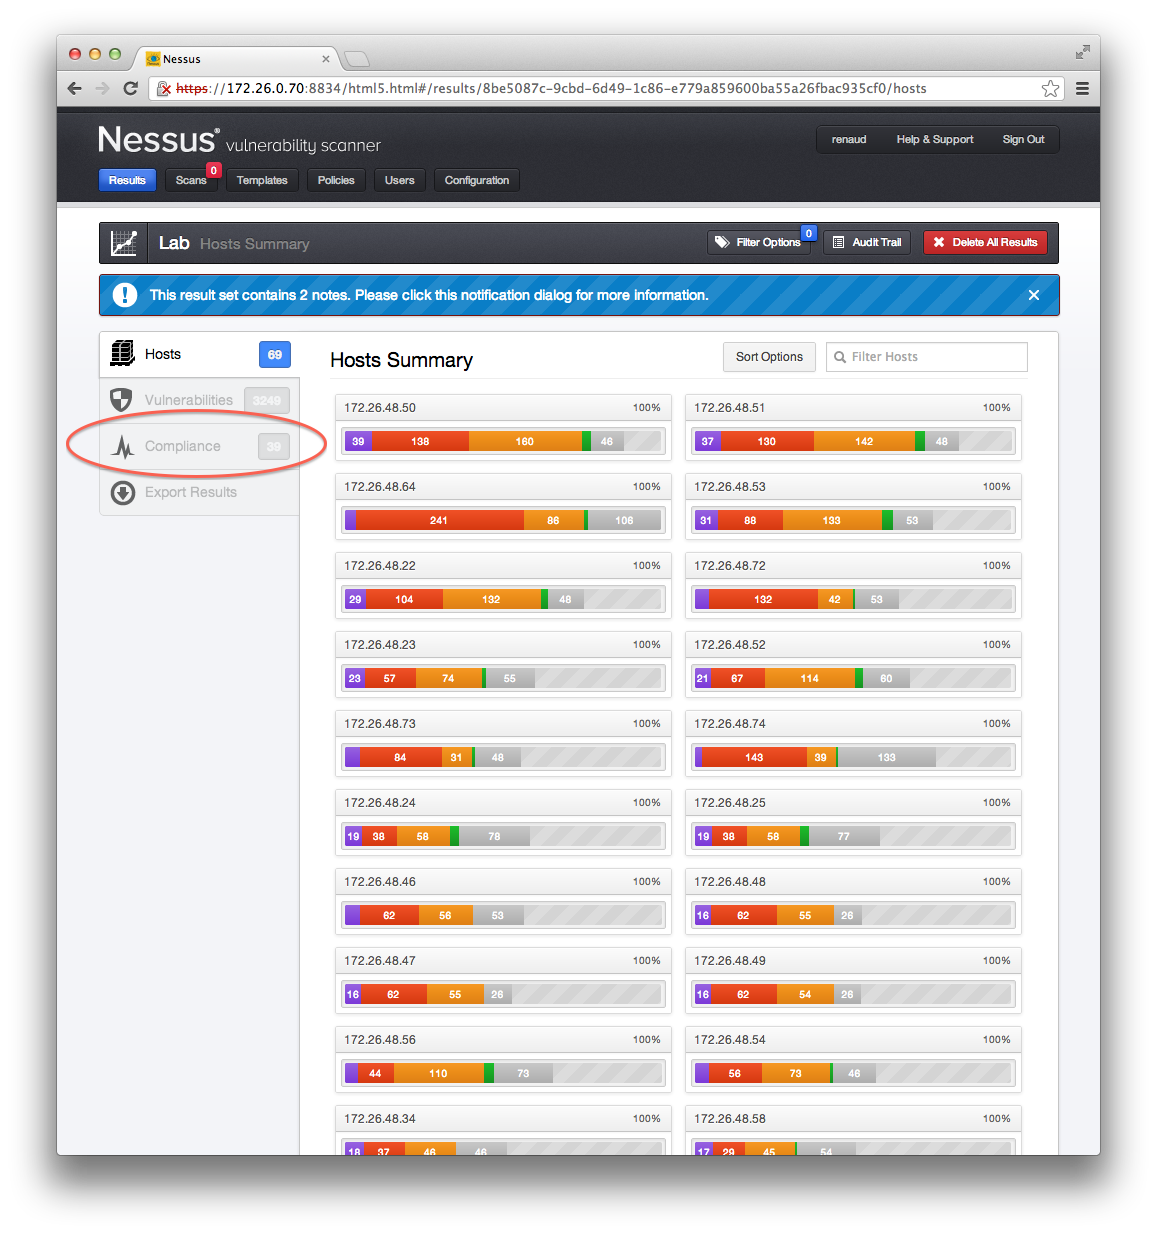
Task: Open host 172.26.48.49
Action: point(853,979)
